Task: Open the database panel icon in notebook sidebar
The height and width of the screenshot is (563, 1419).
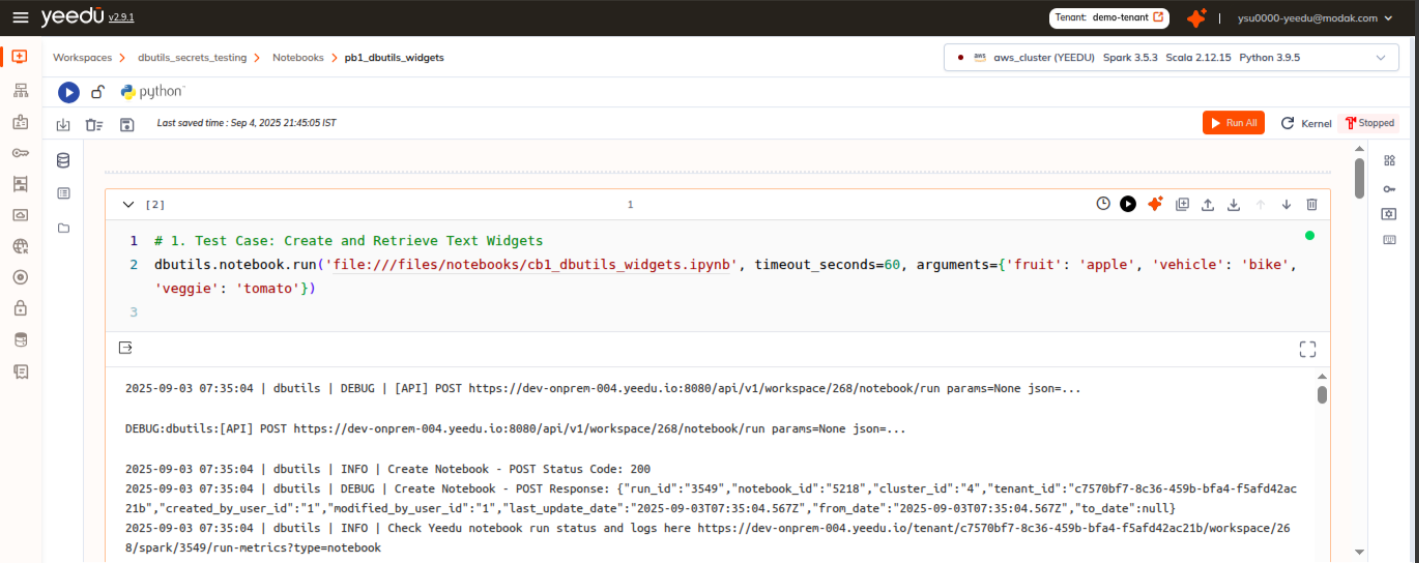Action: coord(64,161)
